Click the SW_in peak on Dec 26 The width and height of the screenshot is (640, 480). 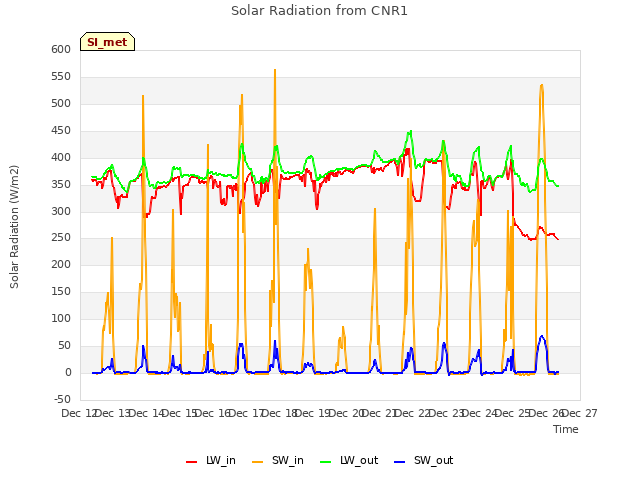(542, 85)
